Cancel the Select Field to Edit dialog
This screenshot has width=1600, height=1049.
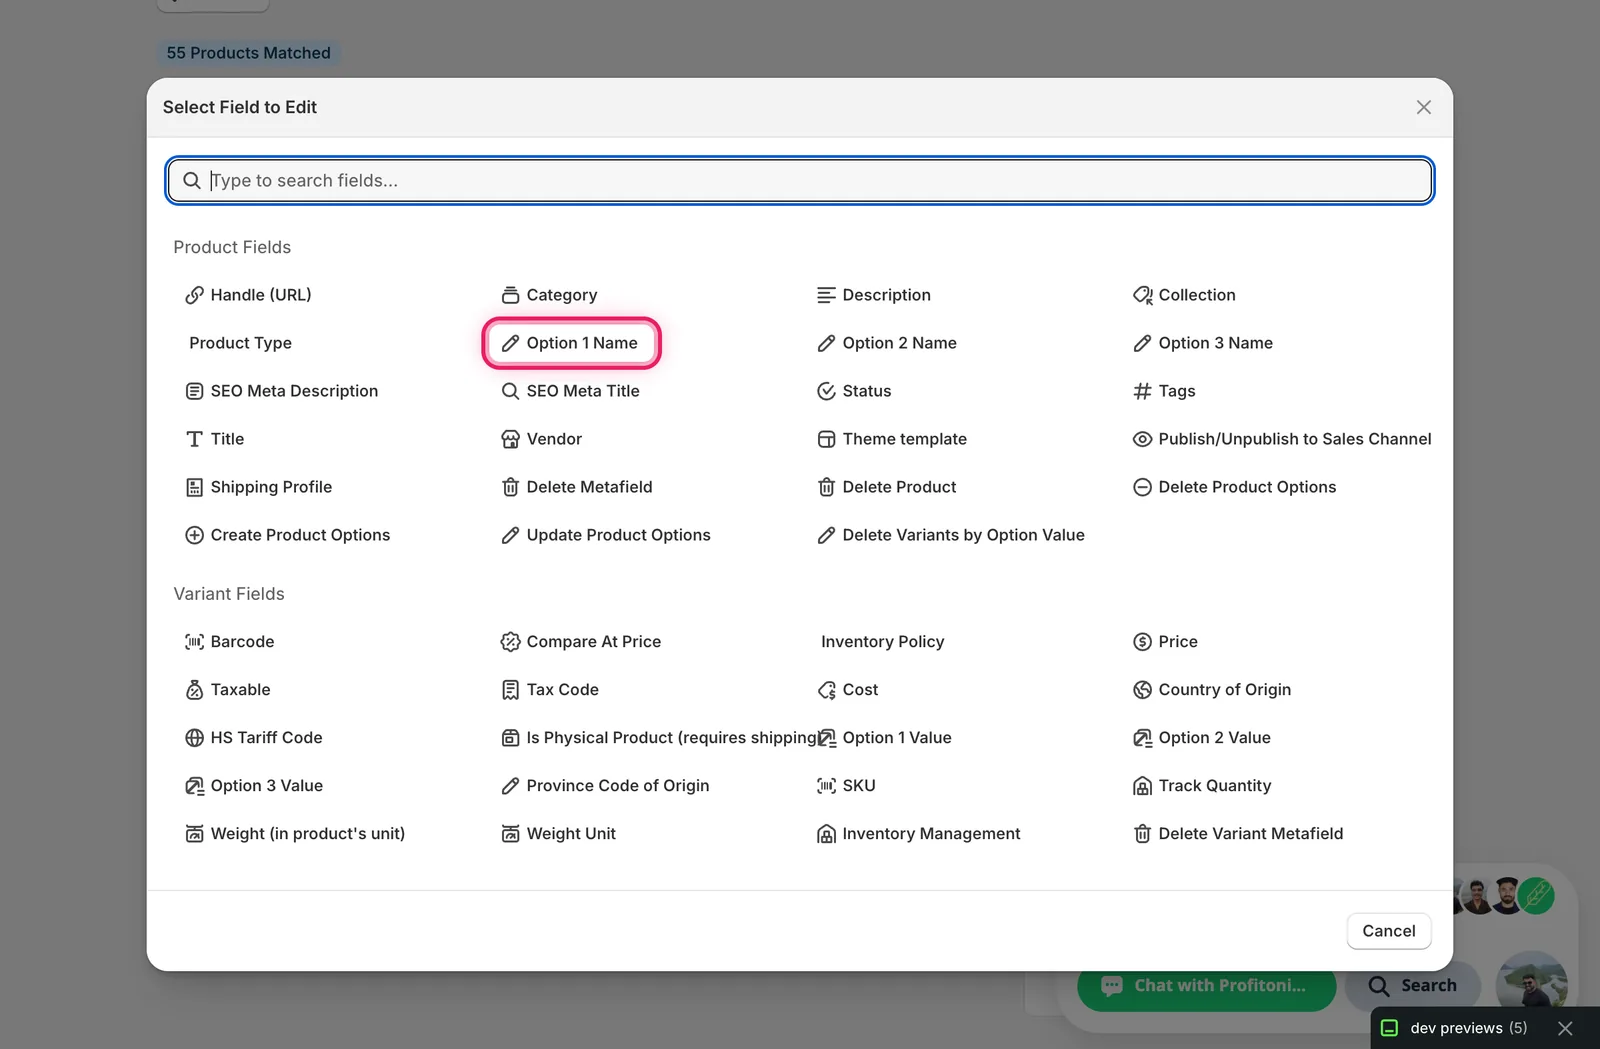(1389, 931)
